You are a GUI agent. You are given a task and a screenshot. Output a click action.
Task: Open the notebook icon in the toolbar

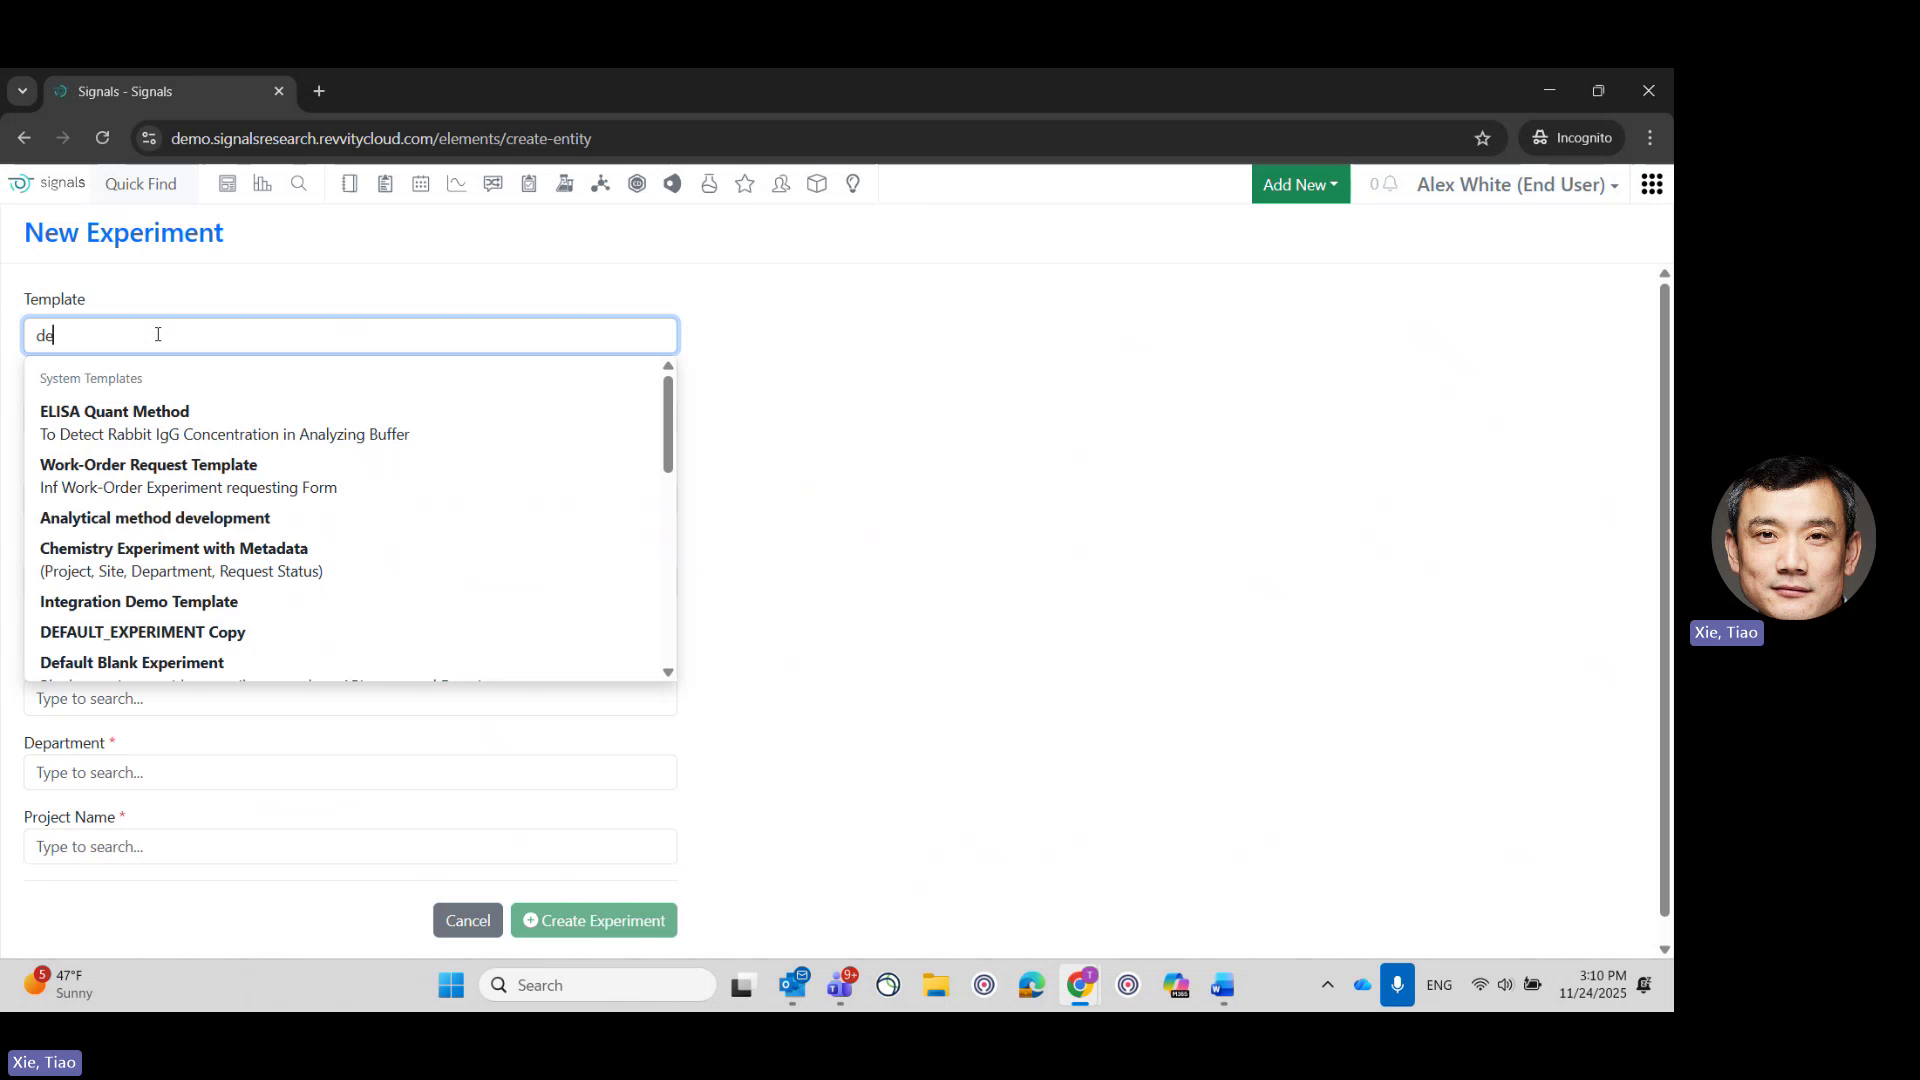click(x=349, y=184)
